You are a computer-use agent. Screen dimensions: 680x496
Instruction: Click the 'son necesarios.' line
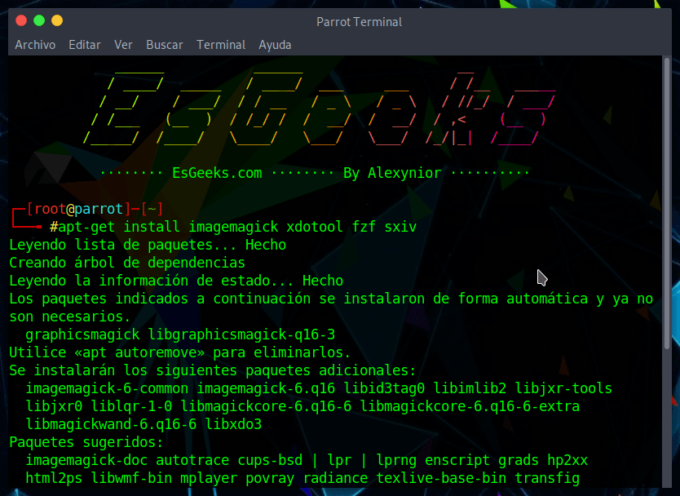70,317
